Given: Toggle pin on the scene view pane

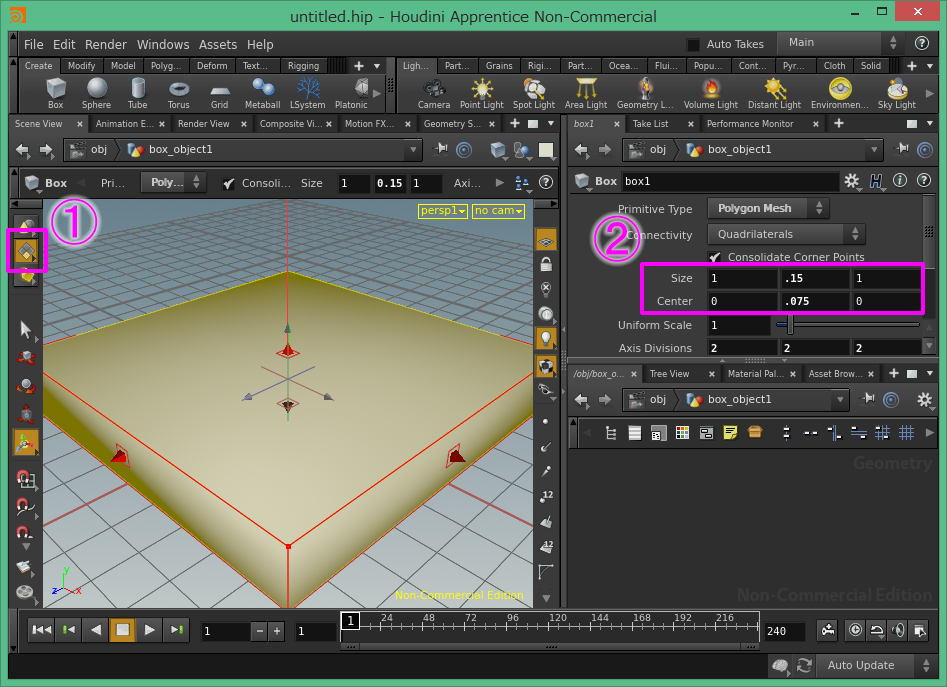Looking at the screenshot, I should click(x=442, y=149).
